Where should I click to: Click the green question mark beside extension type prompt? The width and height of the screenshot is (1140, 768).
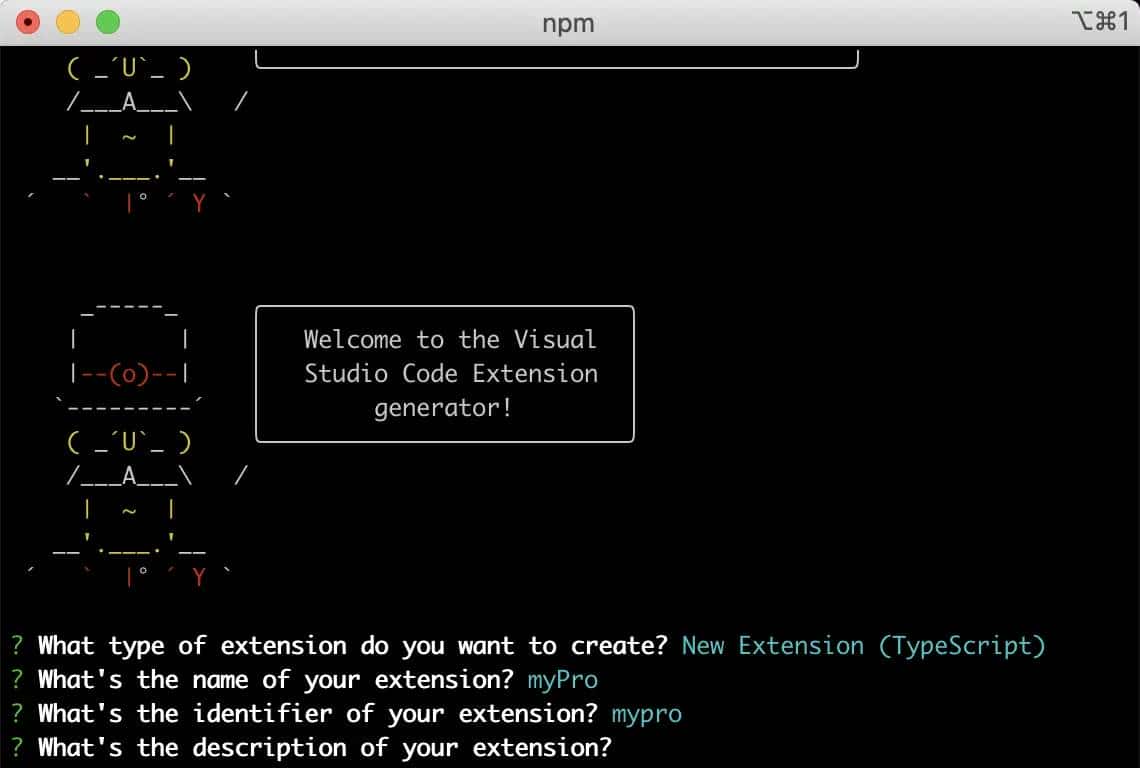coord(17,646)
